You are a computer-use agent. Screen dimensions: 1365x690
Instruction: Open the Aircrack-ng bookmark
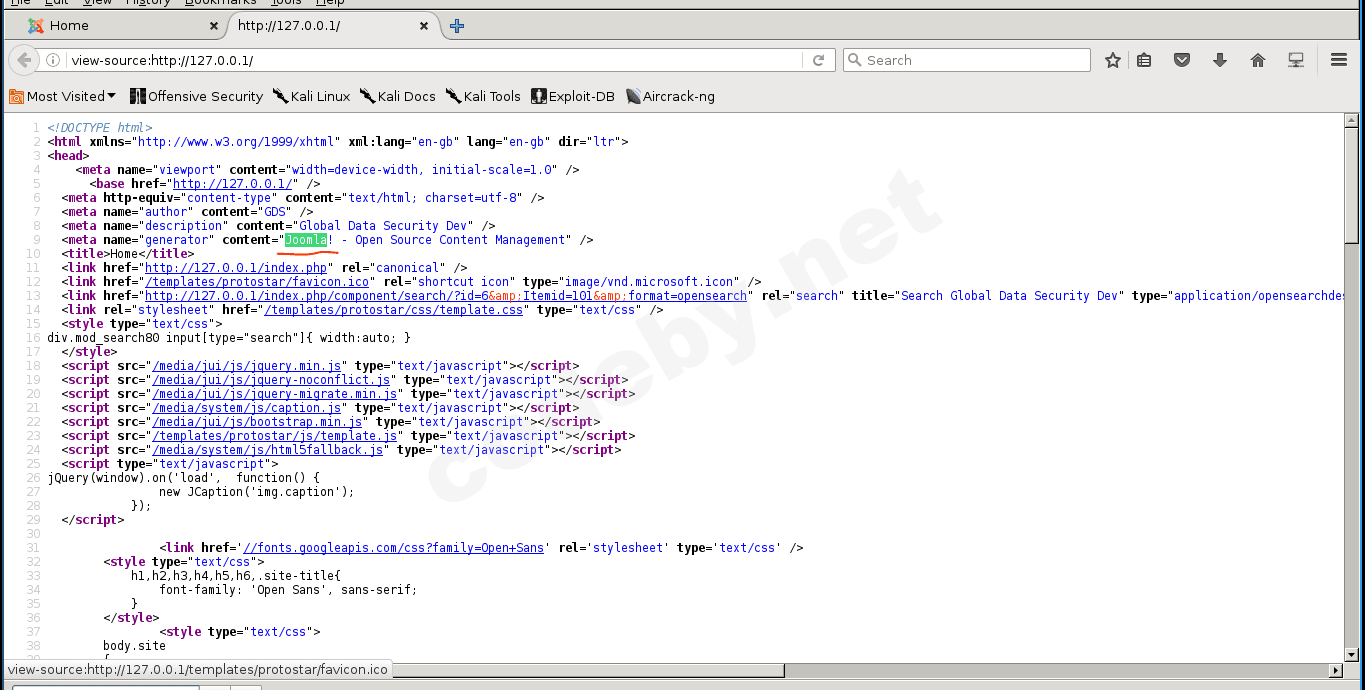coord(670,96)
